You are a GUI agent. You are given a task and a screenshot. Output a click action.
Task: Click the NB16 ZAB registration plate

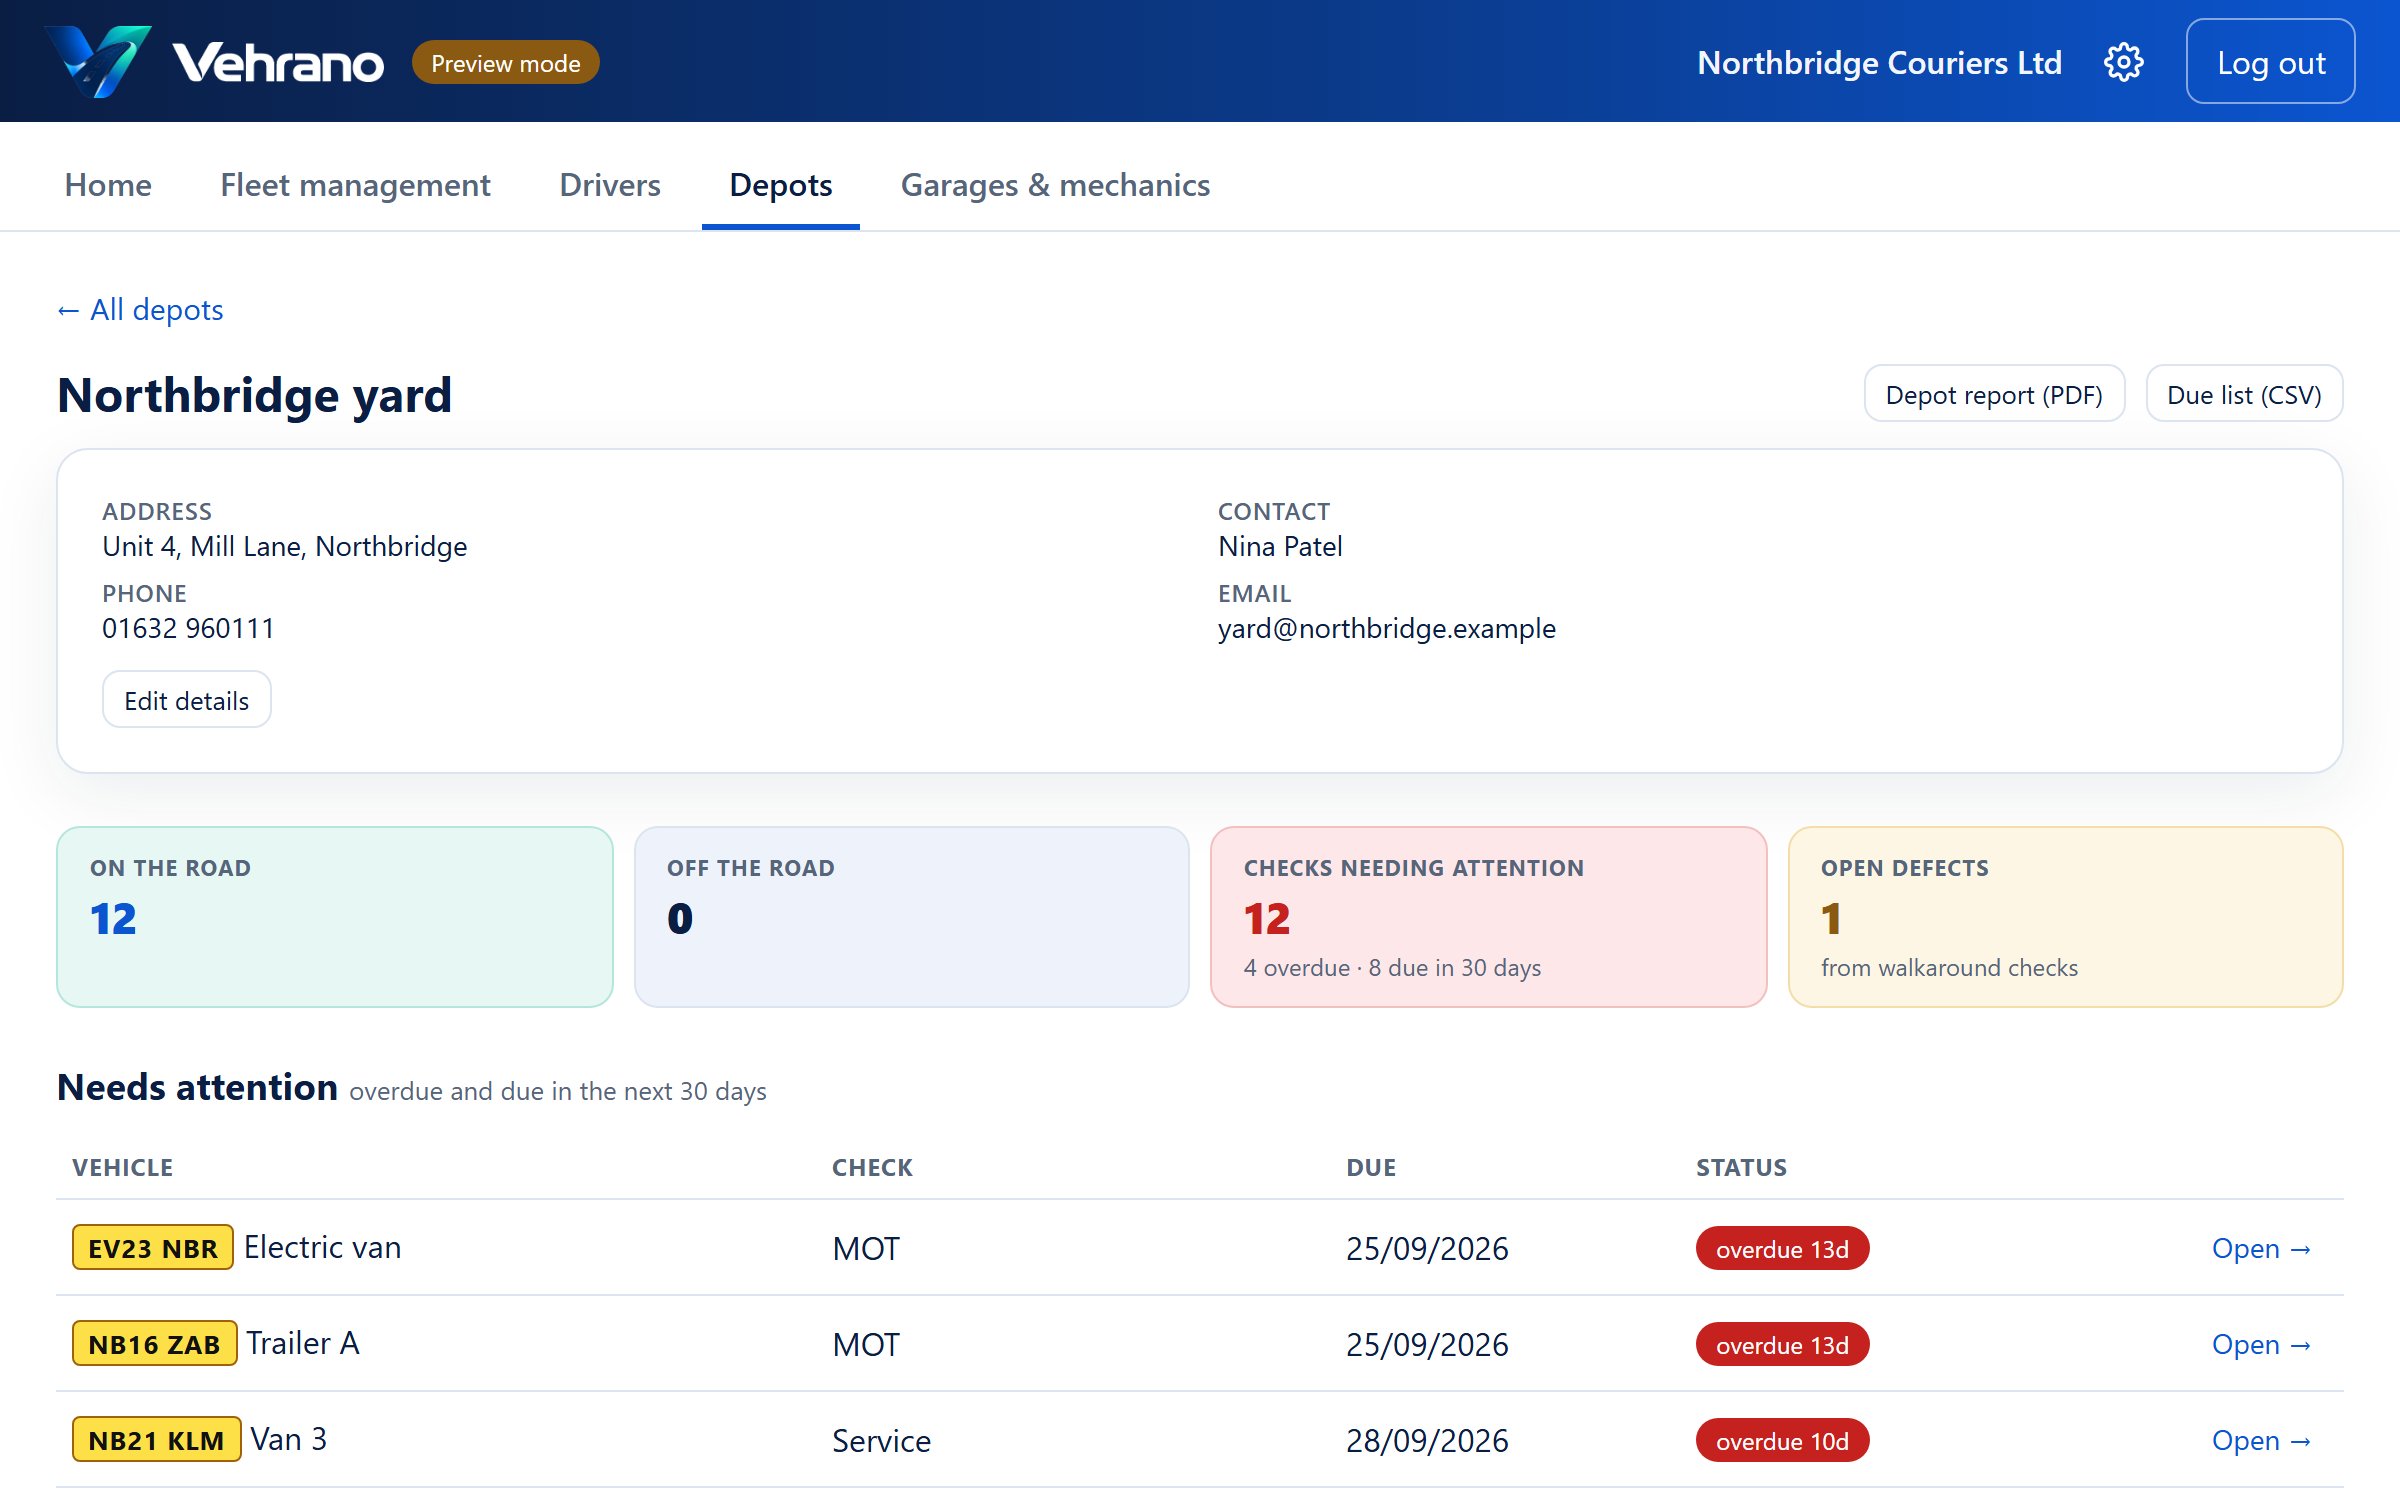154,1344
